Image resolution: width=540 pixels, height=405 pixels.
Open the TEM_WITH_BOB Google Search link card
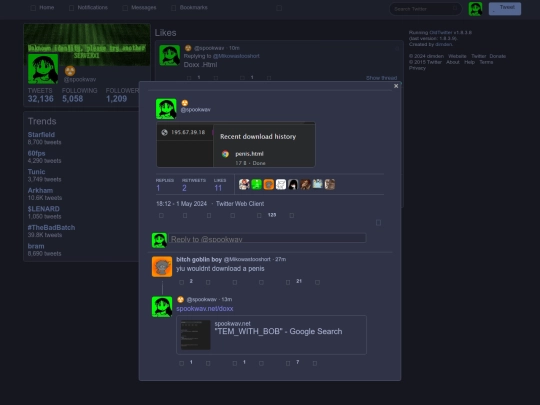tap(271, 335)
